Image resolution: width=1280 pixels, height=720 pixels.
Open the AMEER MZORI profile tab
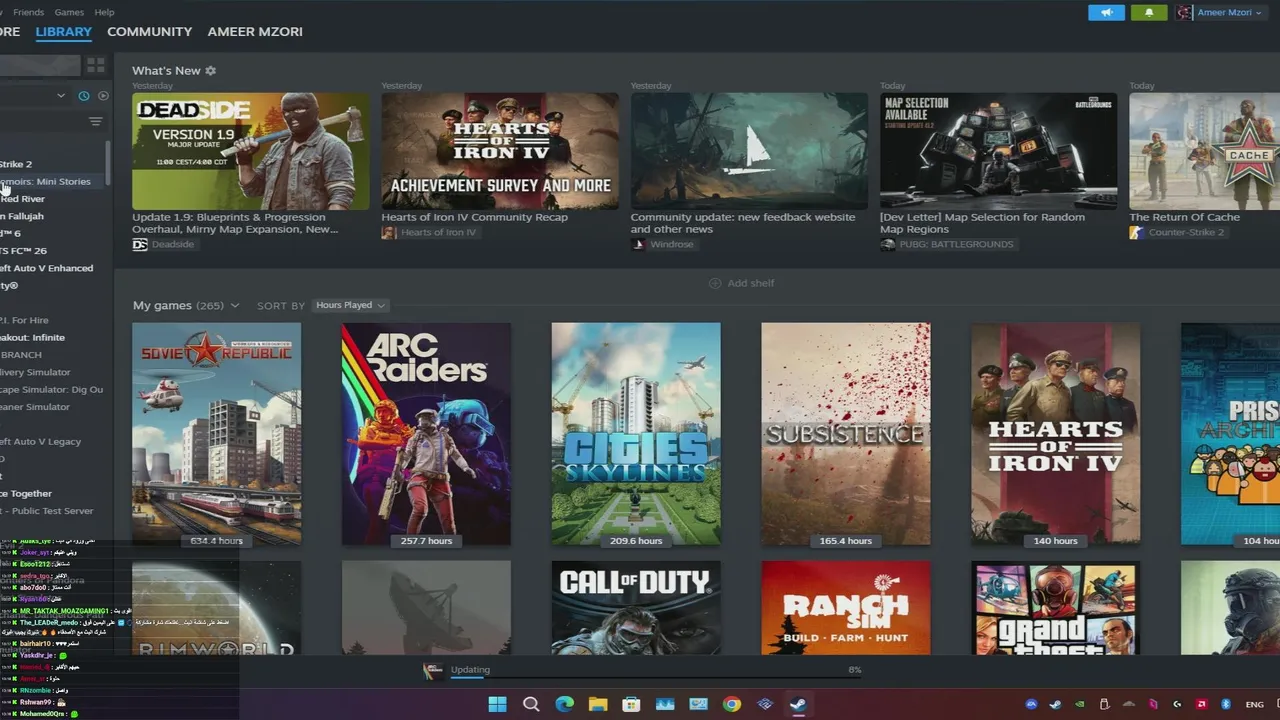click(255, 32)
